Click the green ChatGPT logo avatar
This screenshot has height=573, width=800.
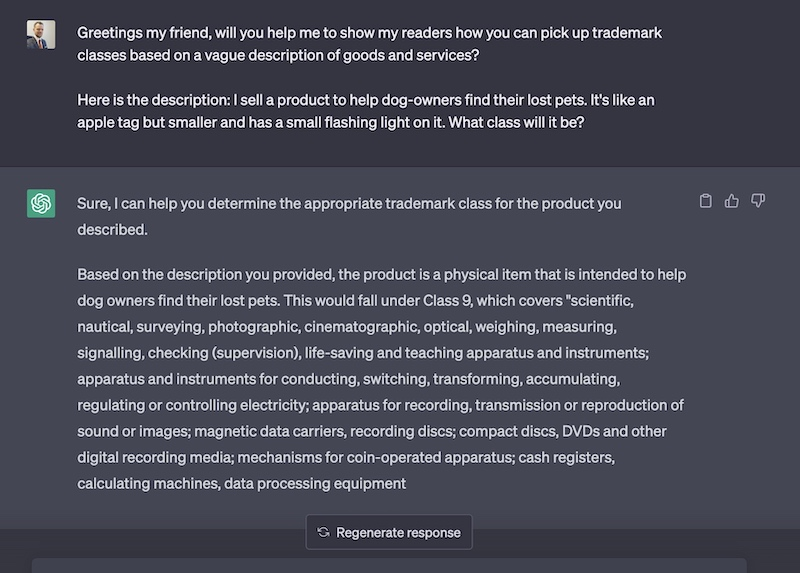41,204
